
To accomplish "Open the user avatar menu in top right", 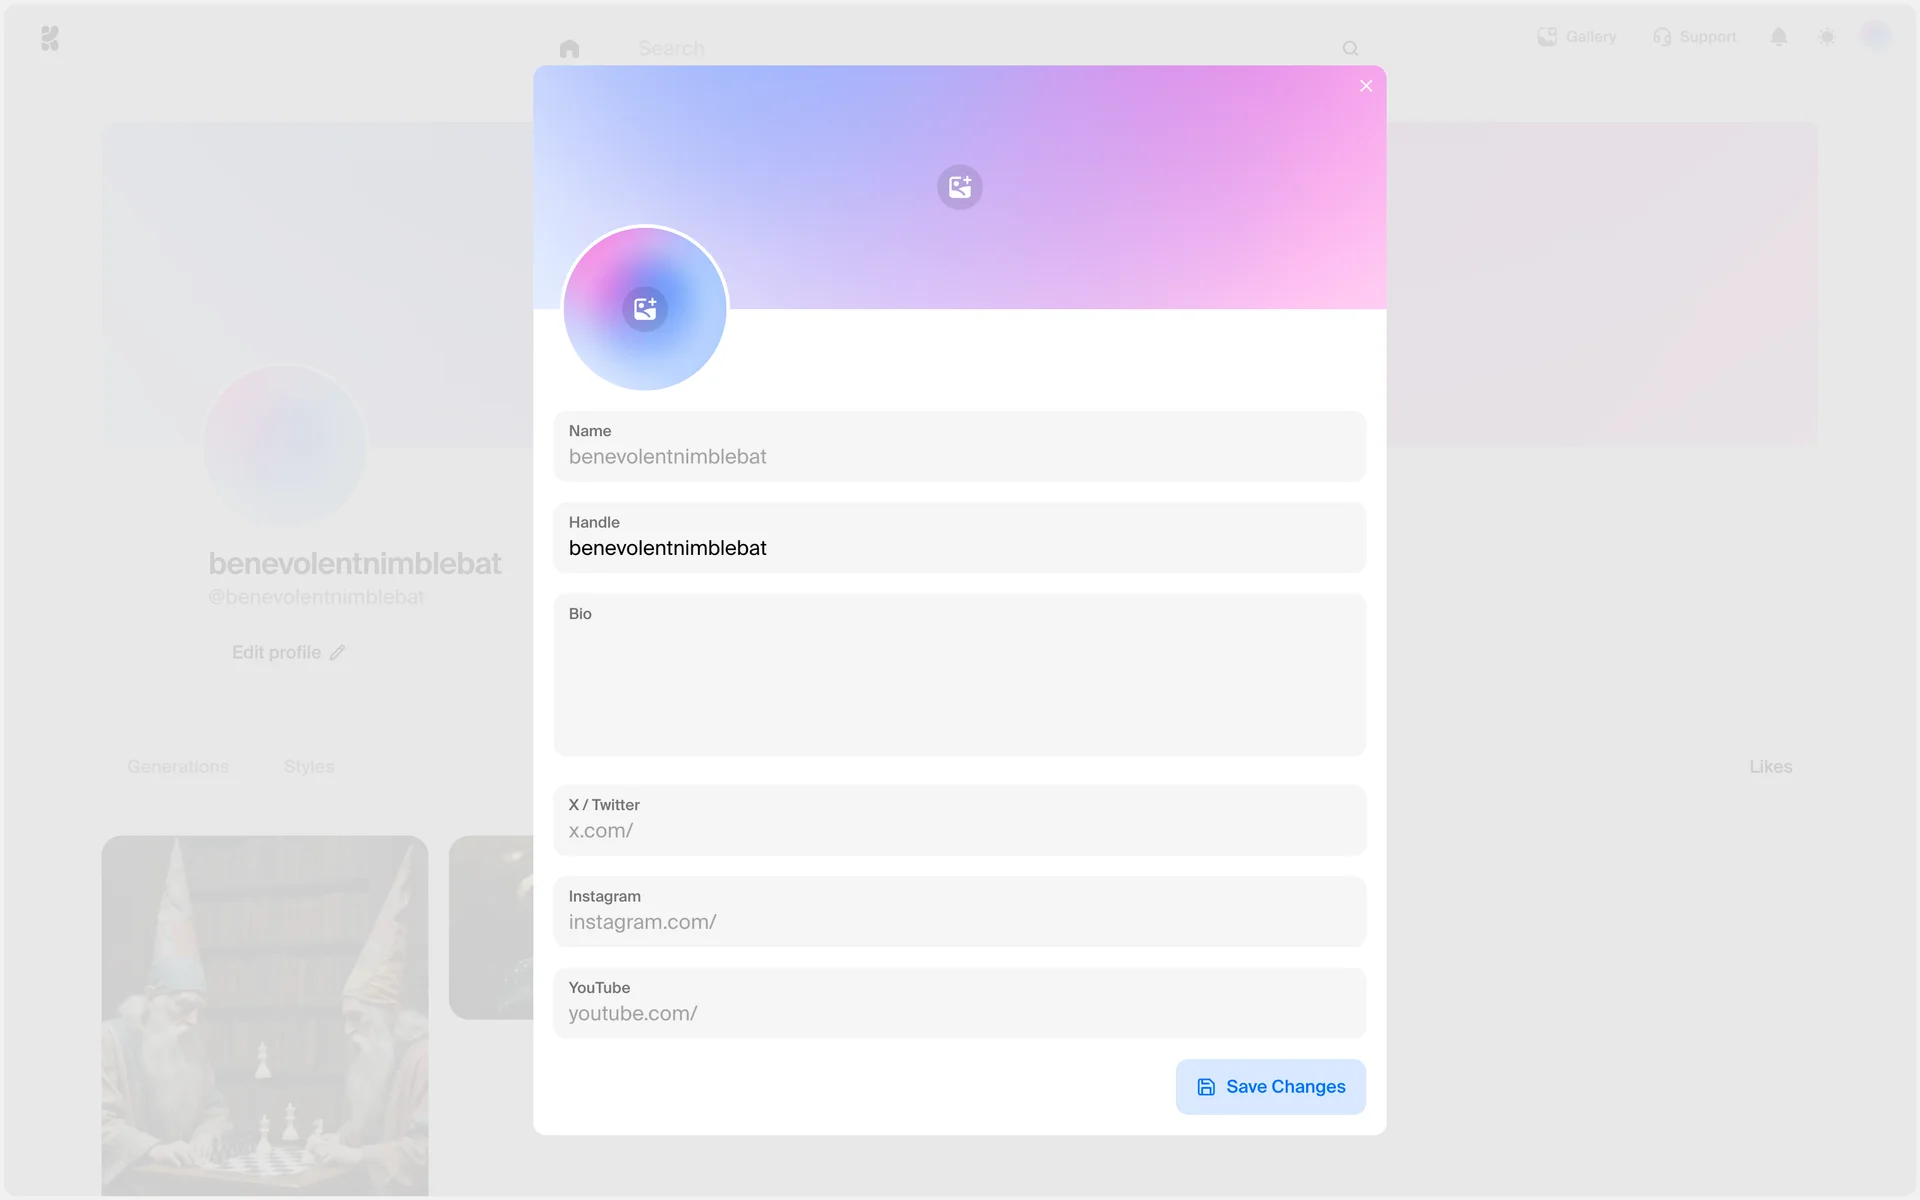I will click(x=1875, y=37).
